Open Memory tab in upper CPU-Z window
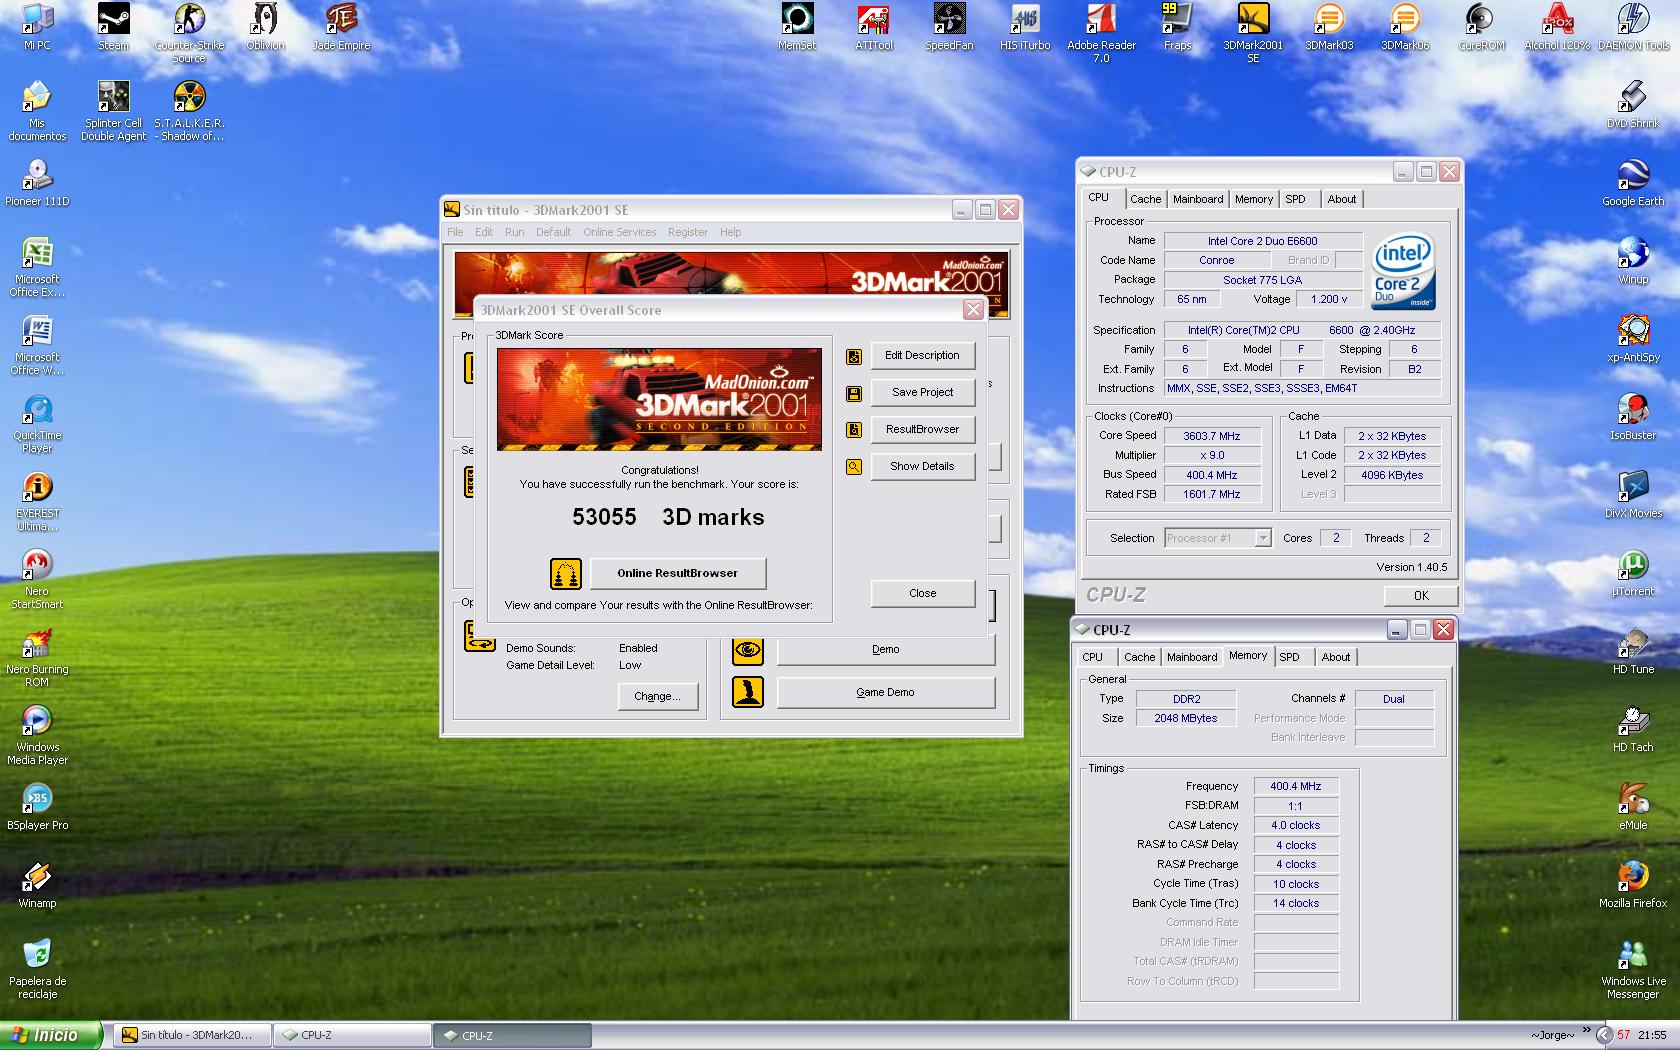1680x1050 pixels. (x=1253, y=199)
